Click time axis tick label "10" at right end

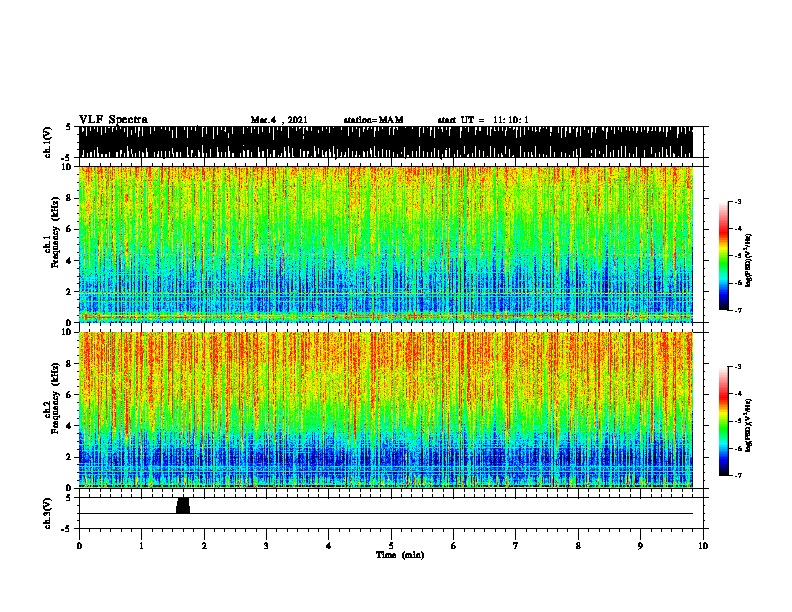[703, 546]
